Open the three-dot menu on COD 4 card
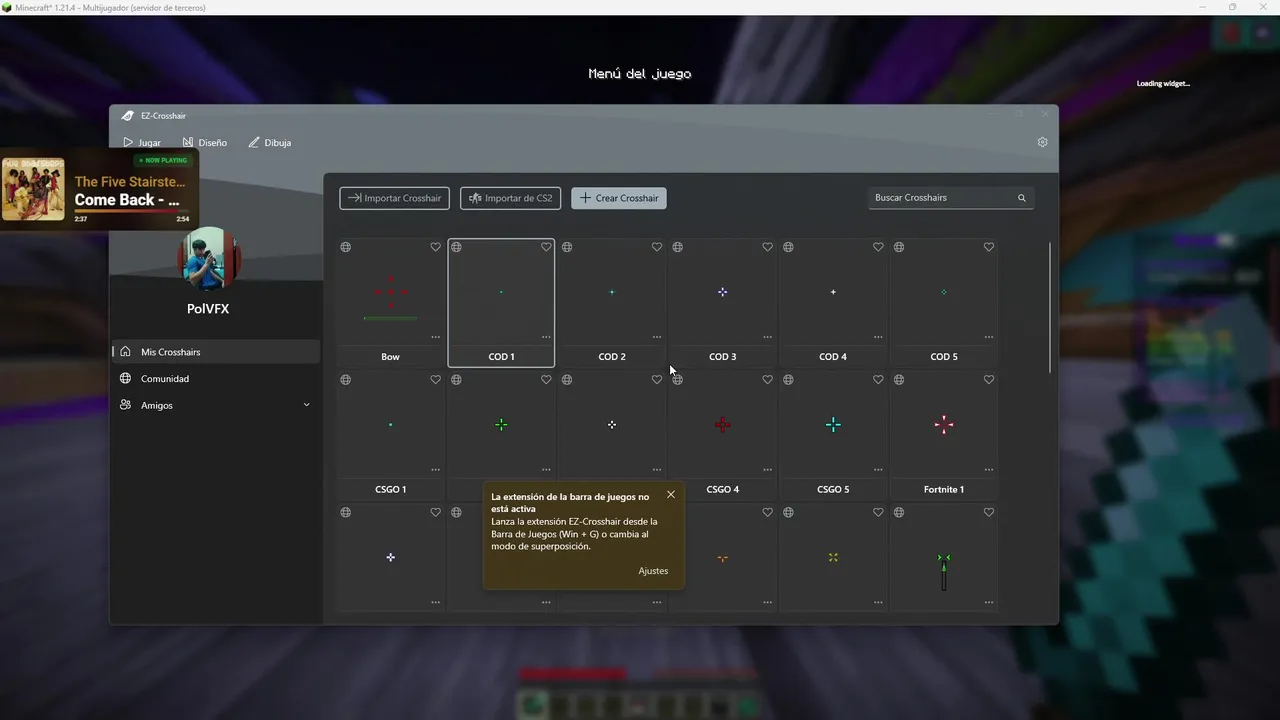This screenshot has width=1280, height=720. [x=878, y=337]
